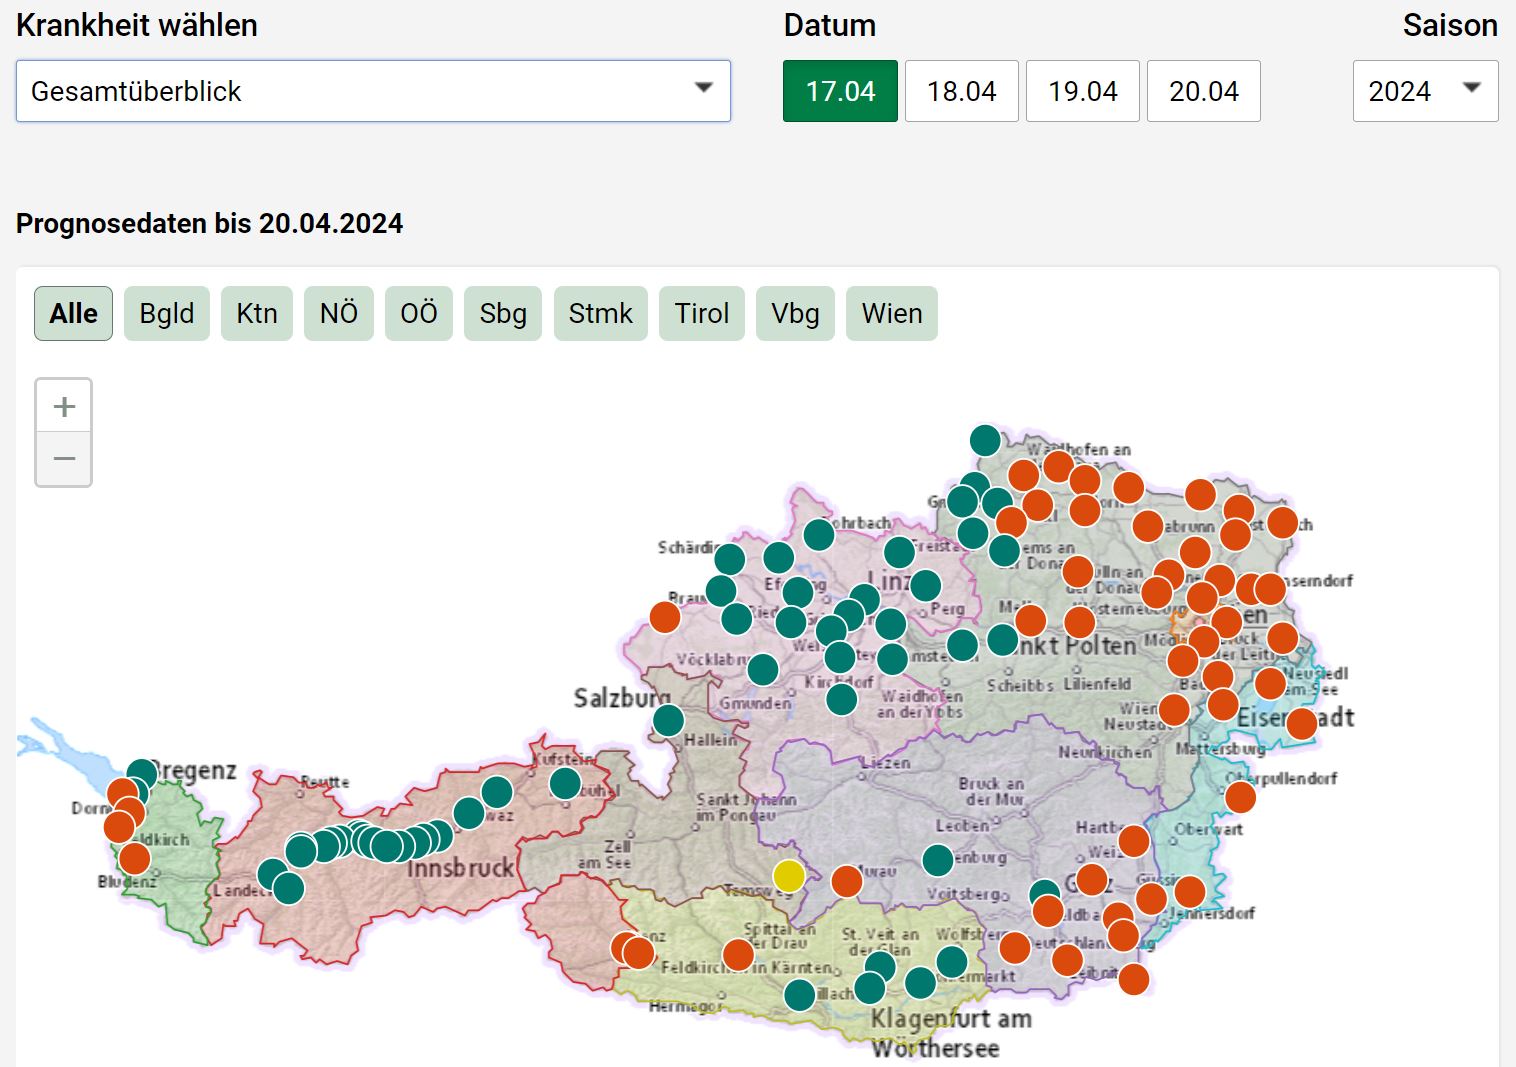
Task: Click the orange marker near Braunau
Action: tap(665, 617)
